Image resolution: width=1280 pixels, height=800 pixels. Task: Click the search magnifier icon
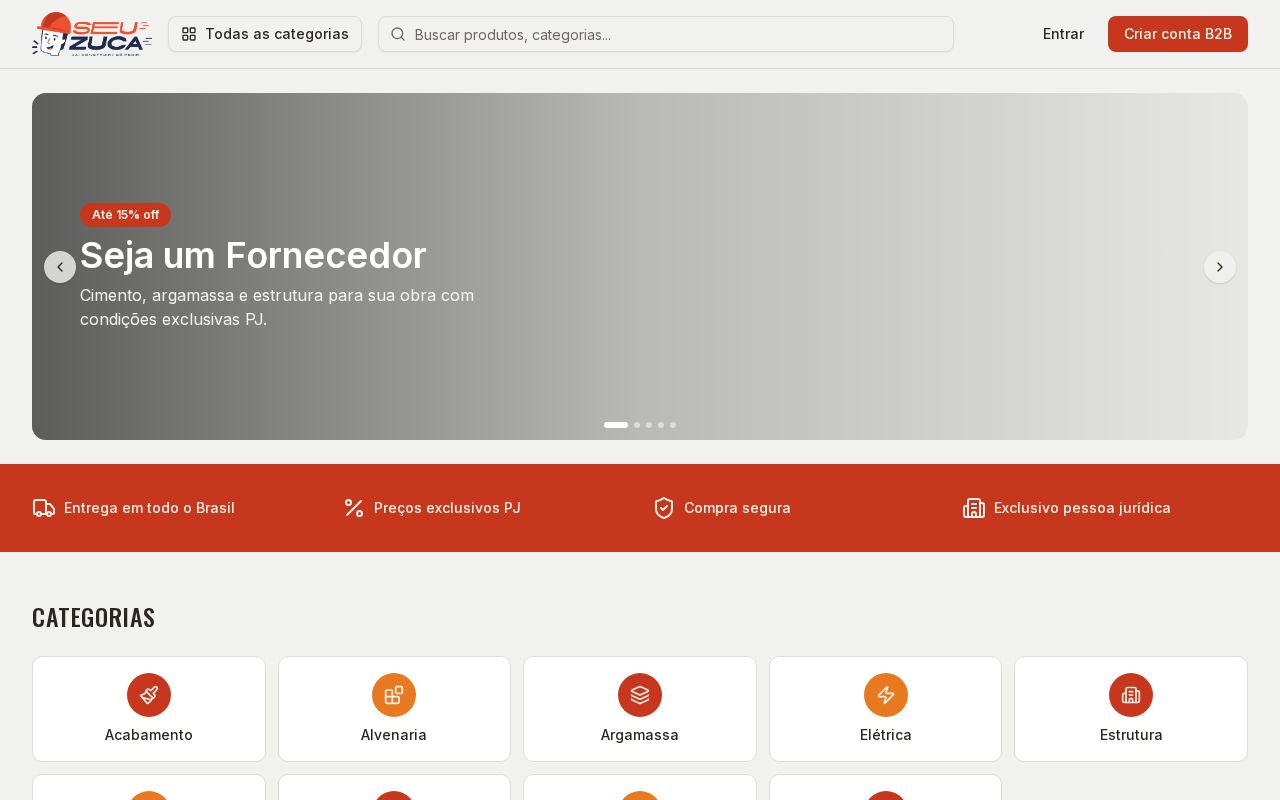coord(397,34)
